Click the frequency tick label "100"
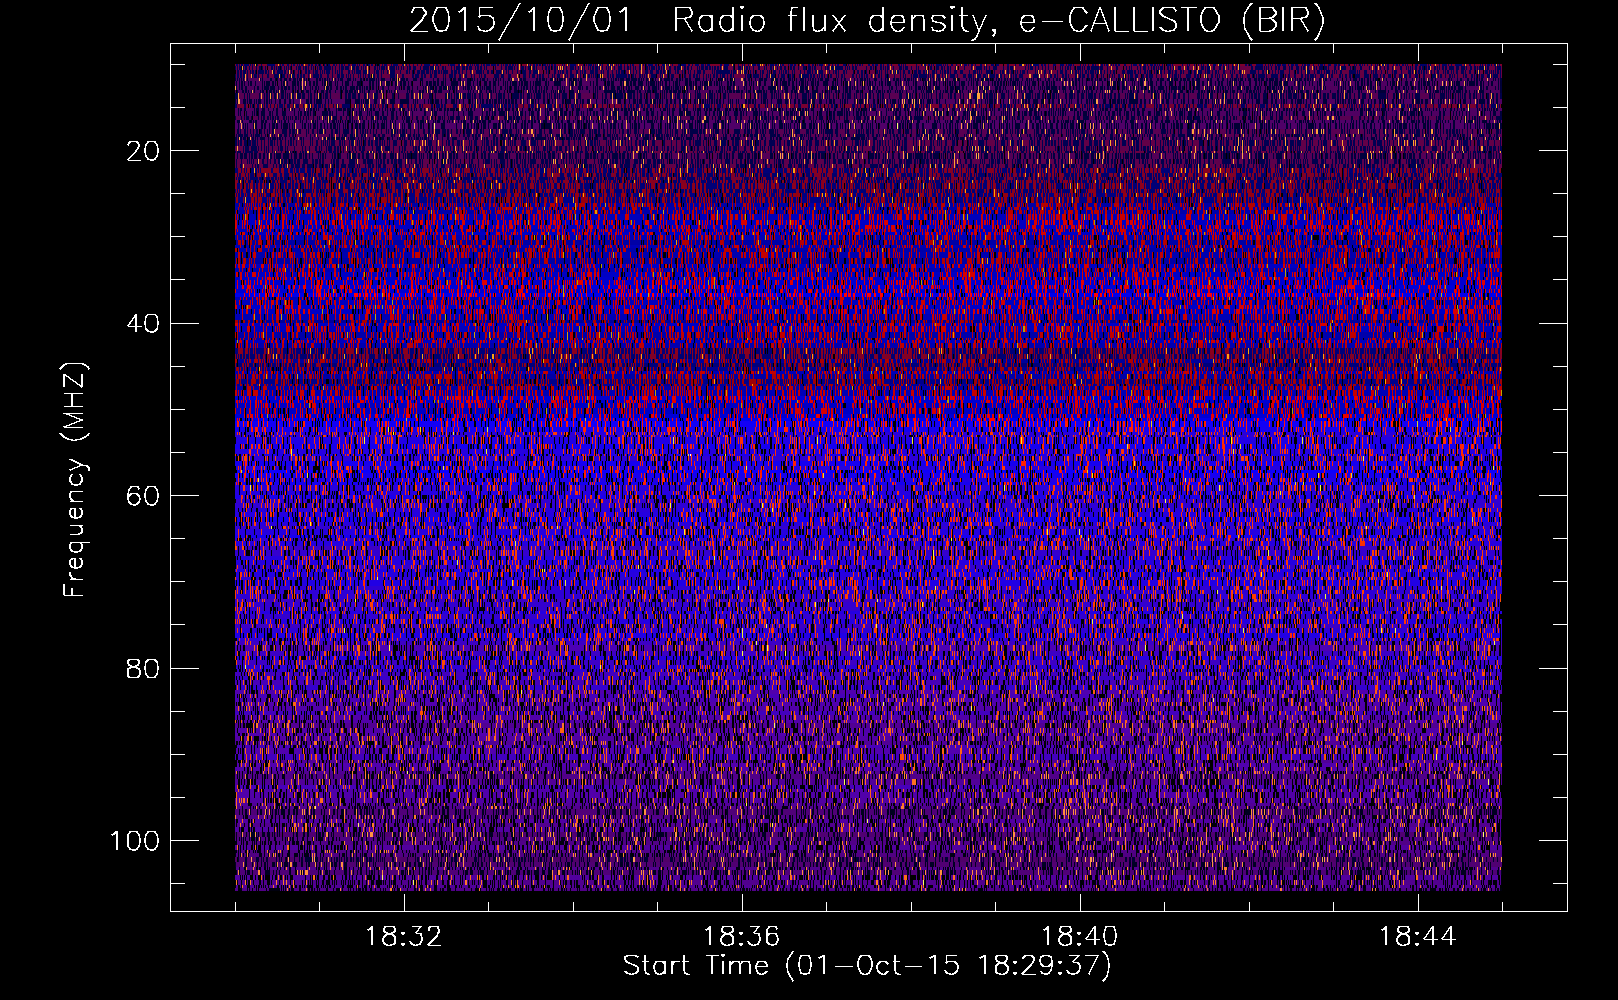1618x1000 pixels. (x=135, y=841)
